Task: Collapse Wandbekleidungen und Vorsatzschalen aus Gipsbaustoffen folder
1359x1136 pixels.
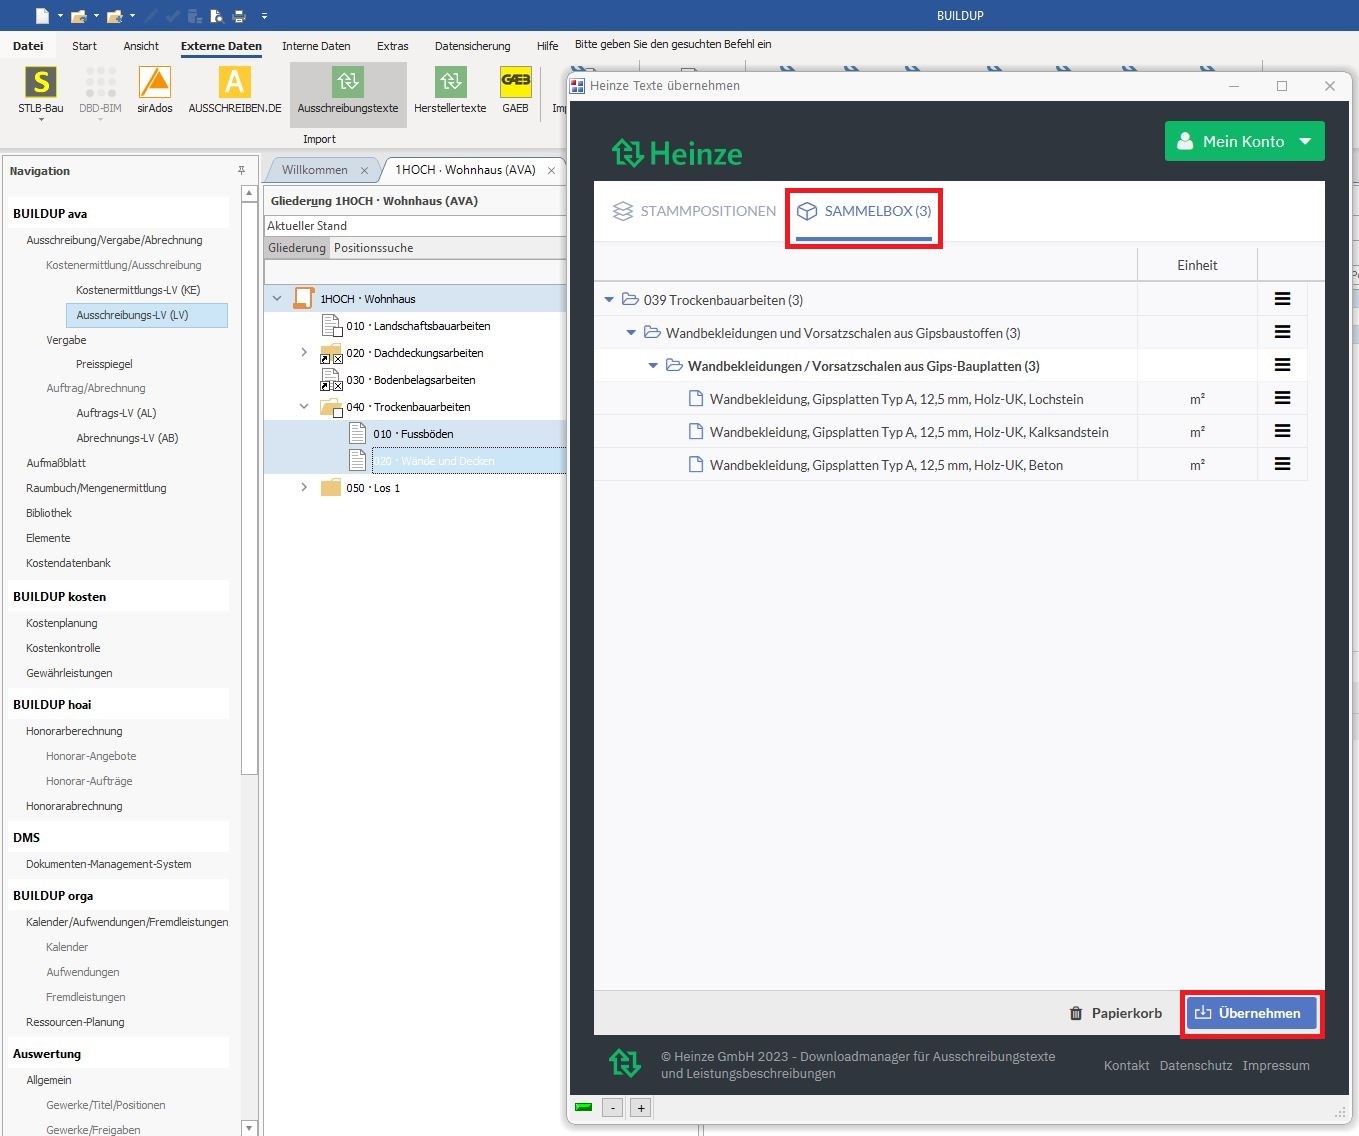Action: 631,333
